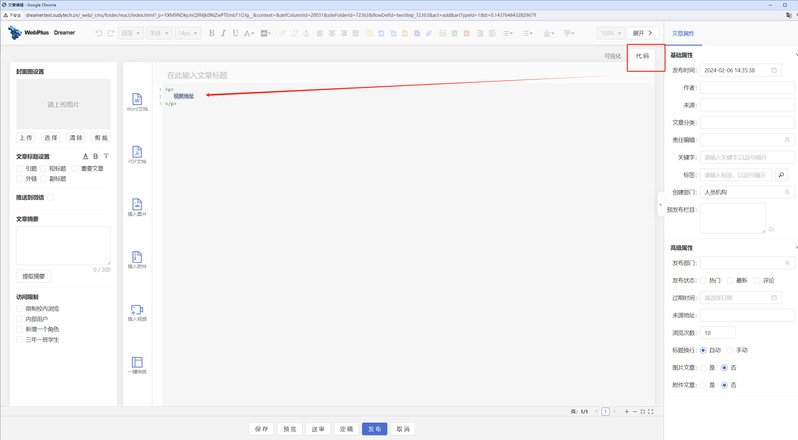Insert hyperlink with the link icon
The height and width of the screenshot is (440, 798).
[x=282, y=33]
